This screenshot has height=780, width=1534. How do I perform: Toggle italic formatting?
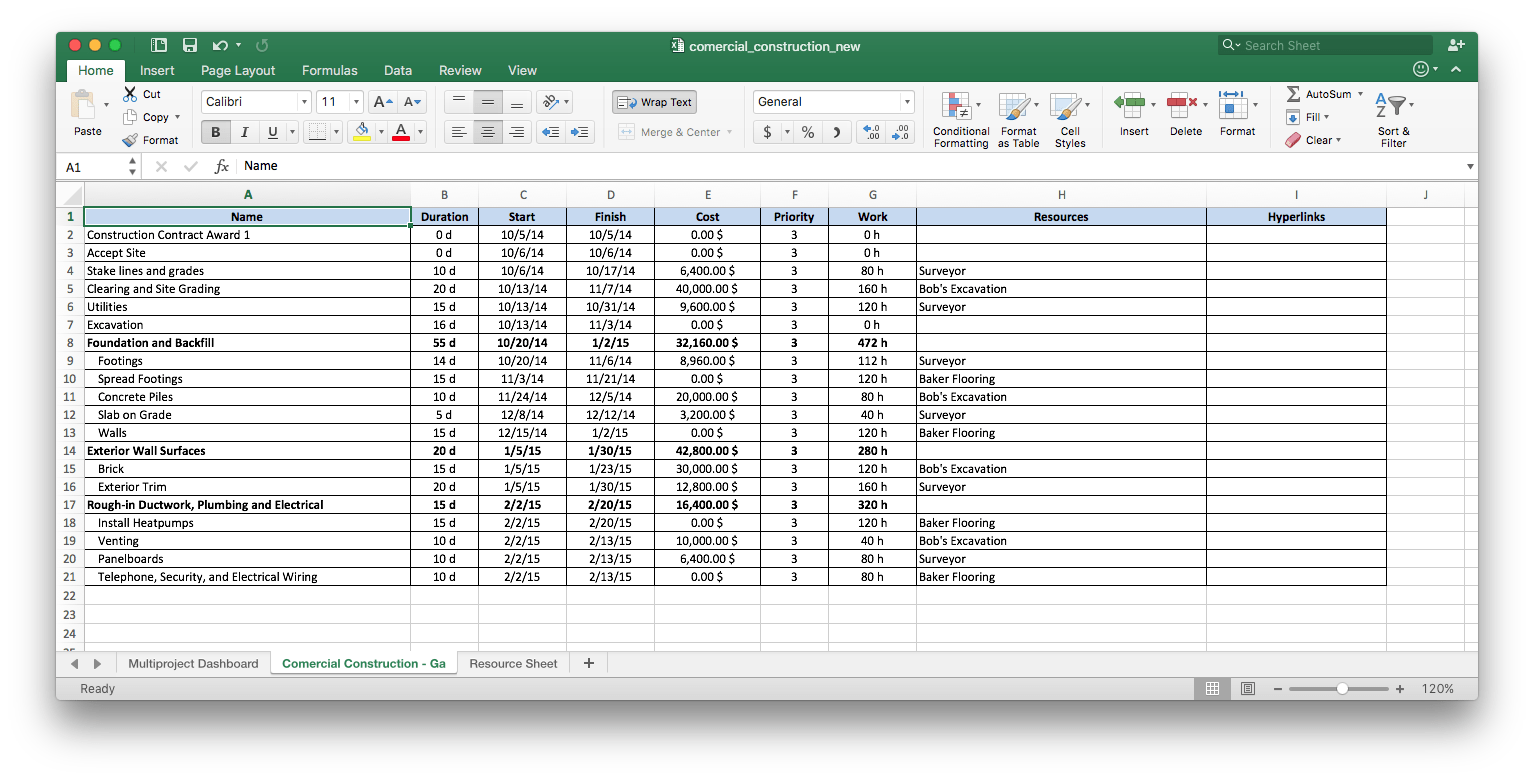243,131
